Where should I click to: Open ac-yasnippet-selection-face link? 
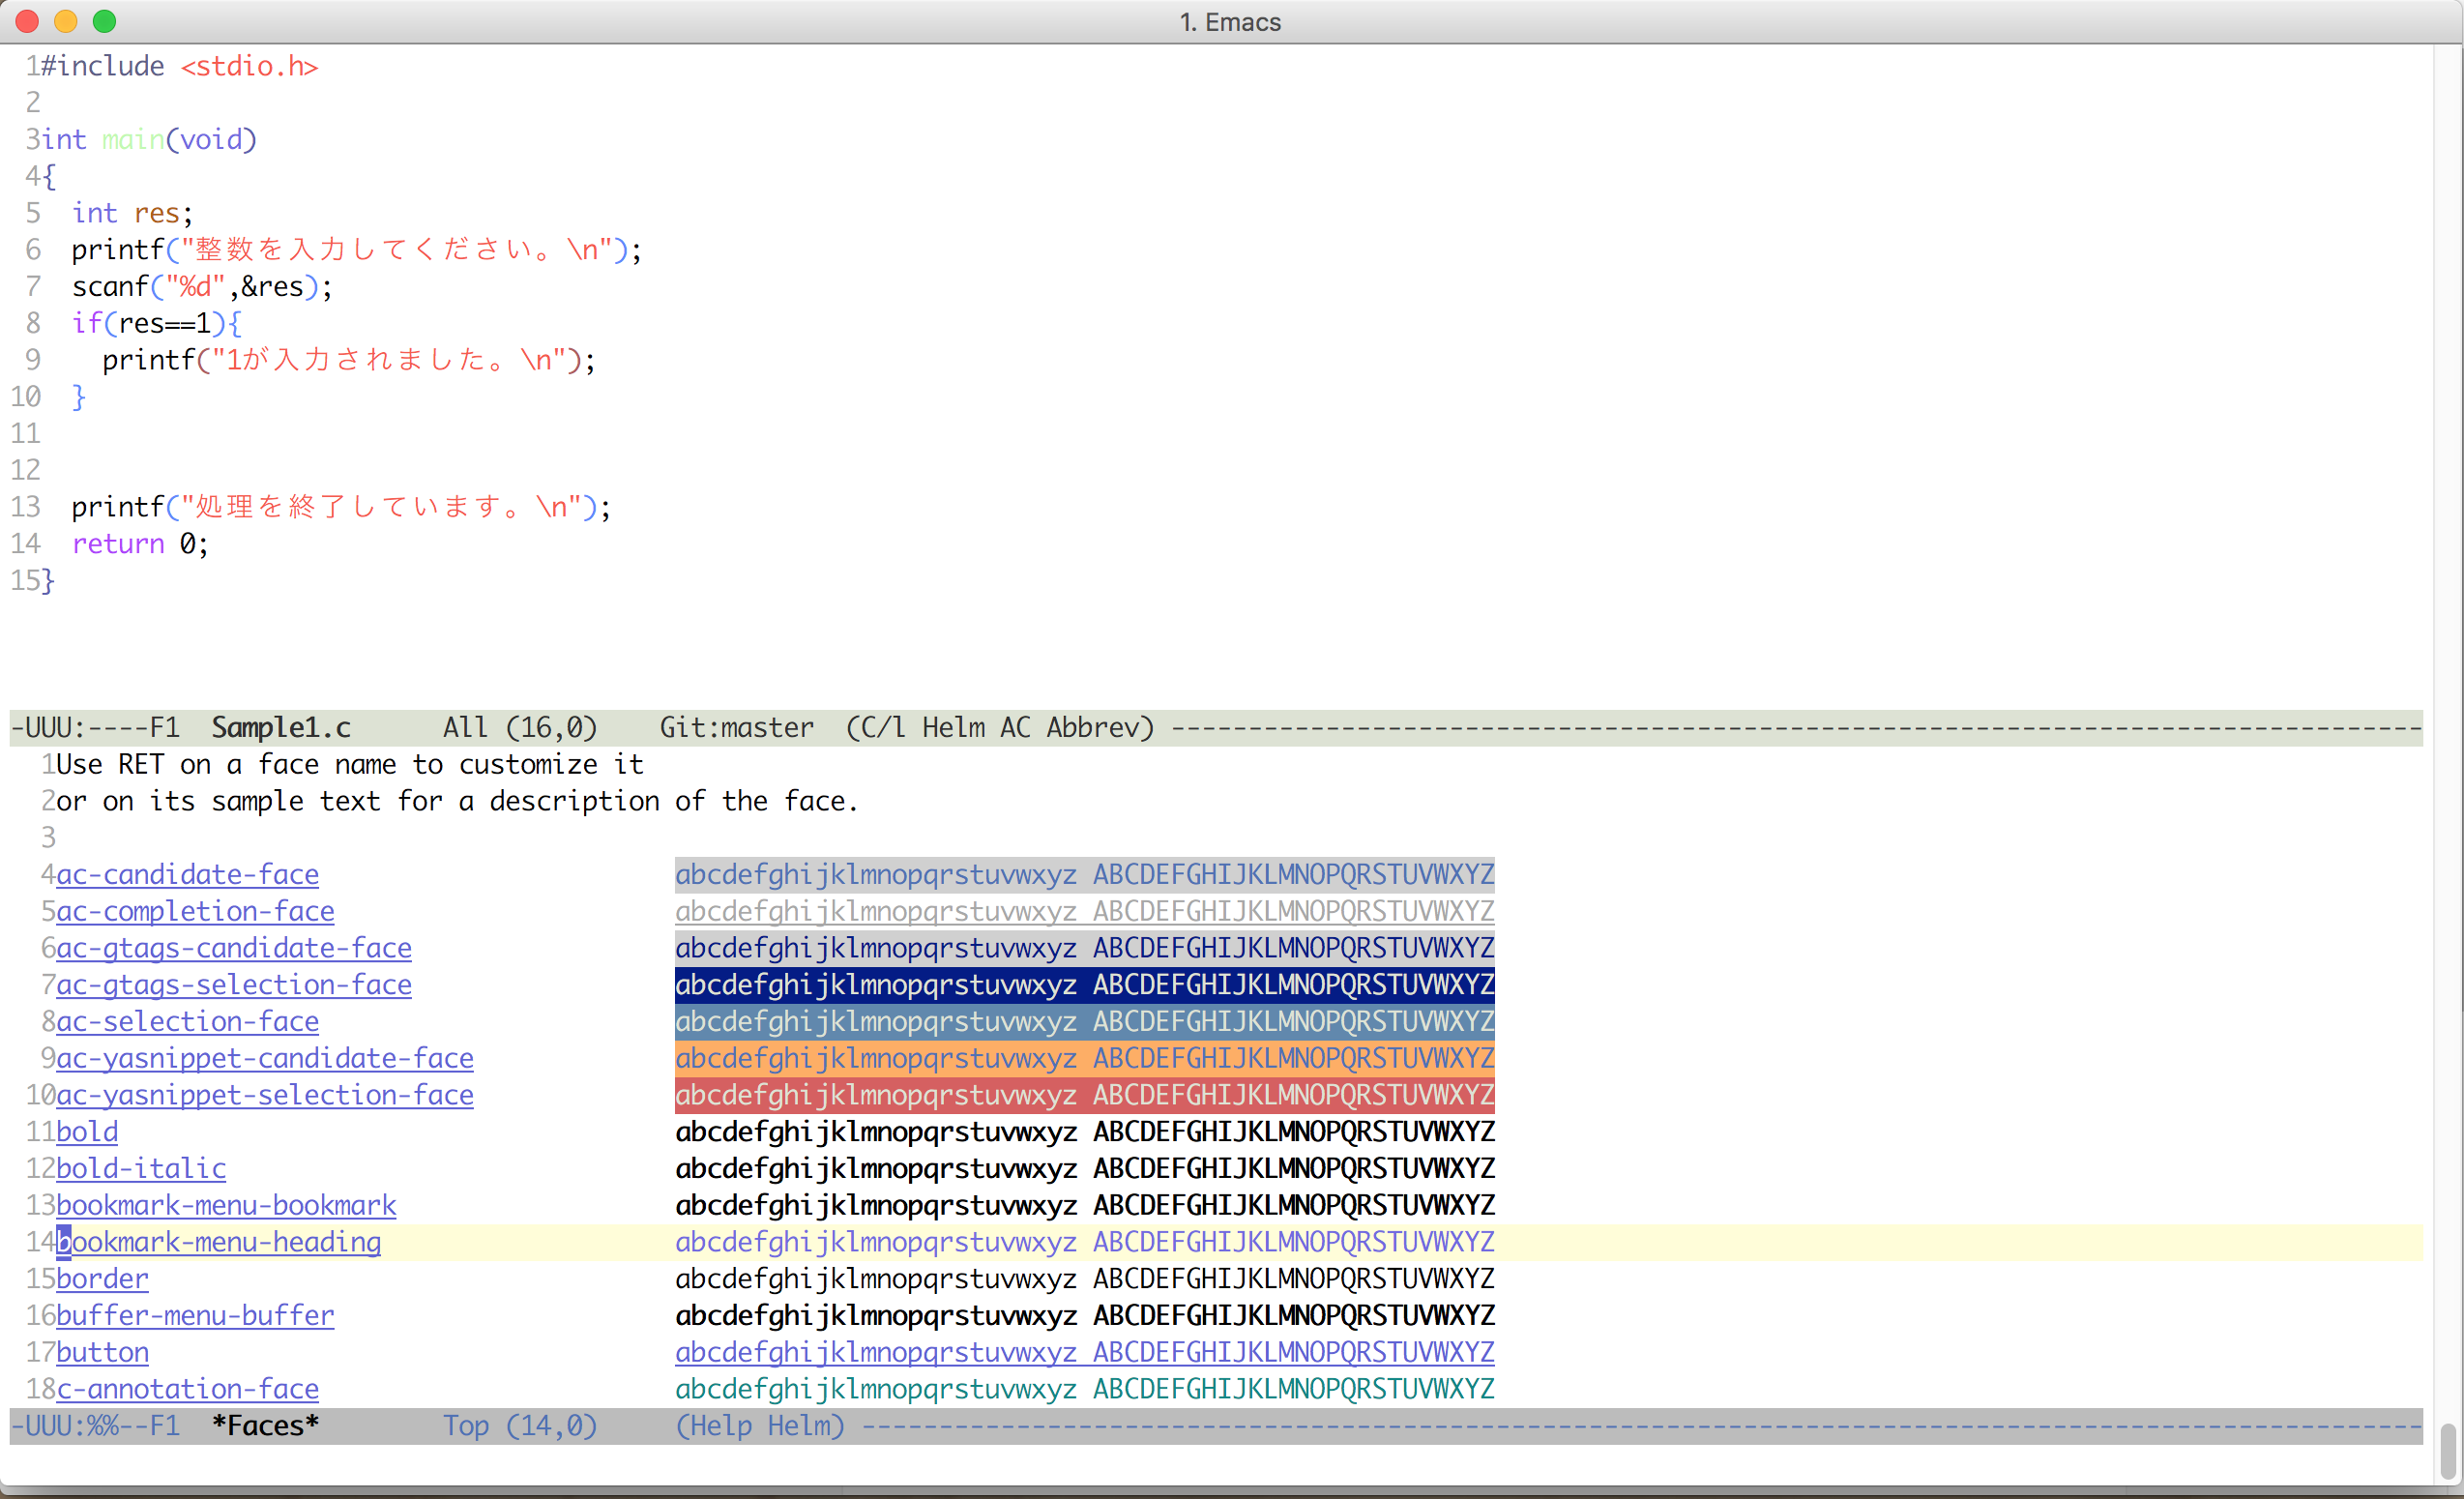pyautogui.click(x=265, y=1095)
